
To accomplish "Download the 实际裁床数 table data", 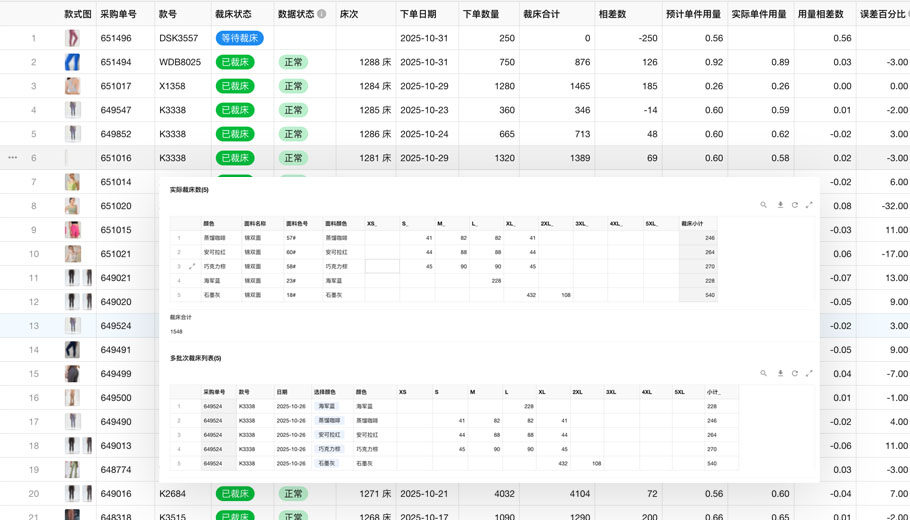I will [780, 205].
